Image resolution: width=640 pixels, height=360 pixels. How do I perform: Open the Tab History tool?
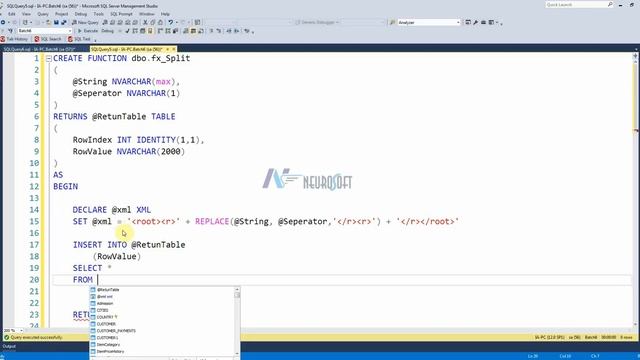14,39
